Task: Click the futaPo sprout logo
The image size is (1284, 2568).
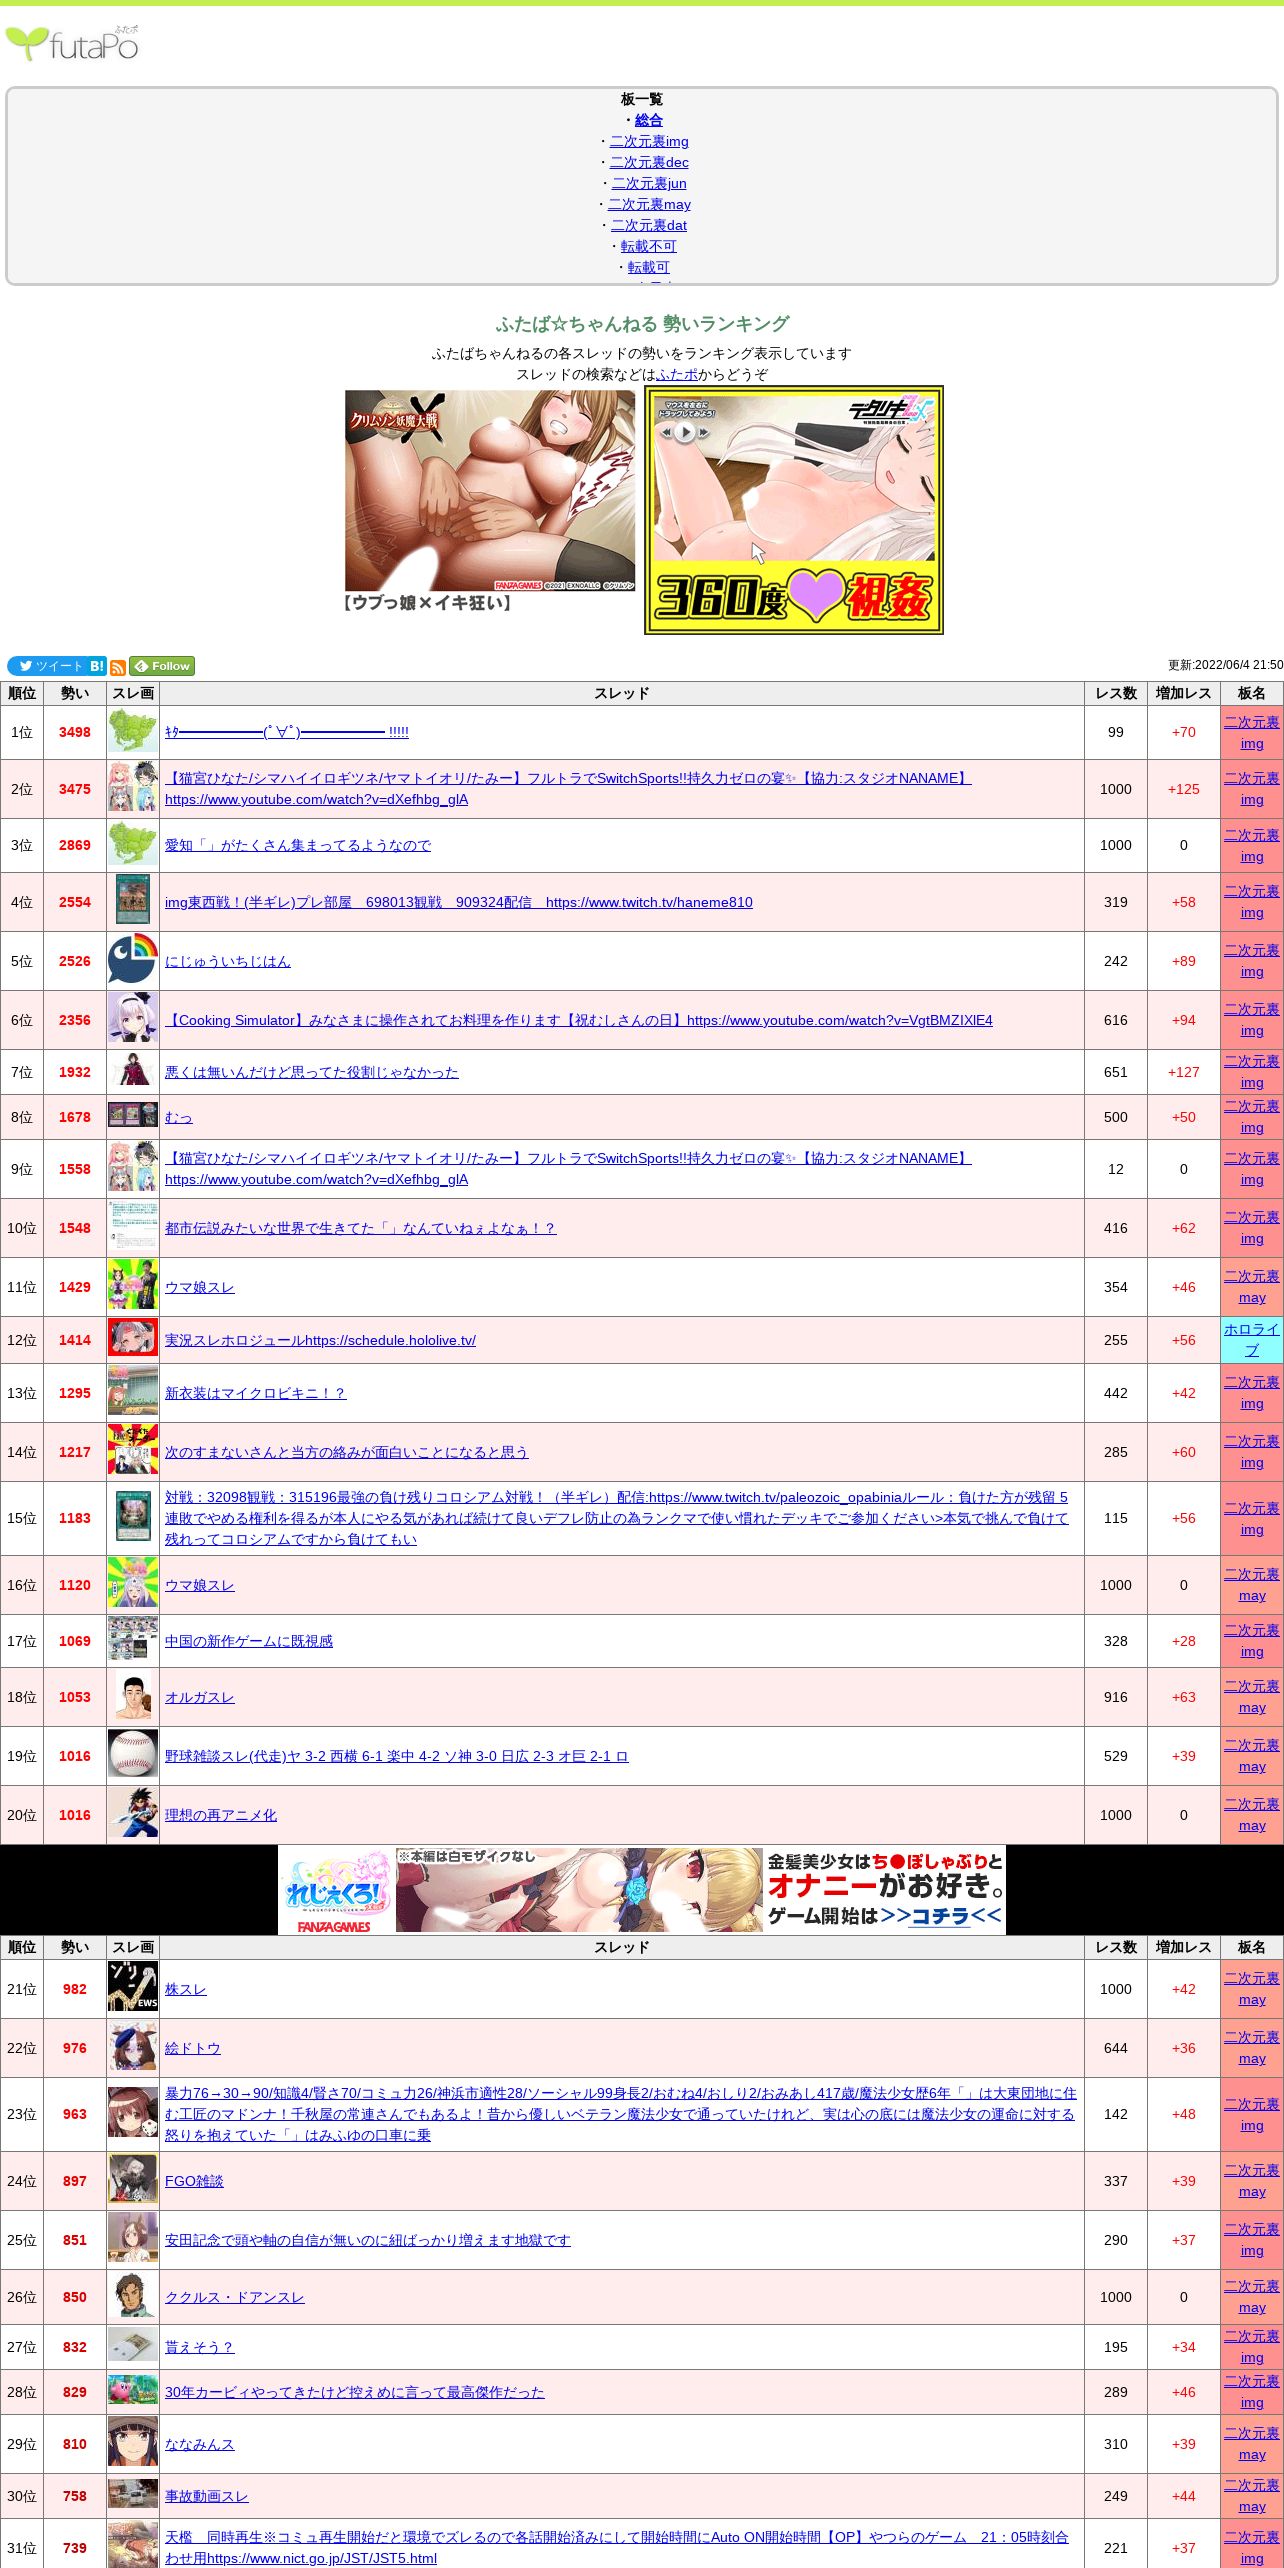Action: click(72, 44)
